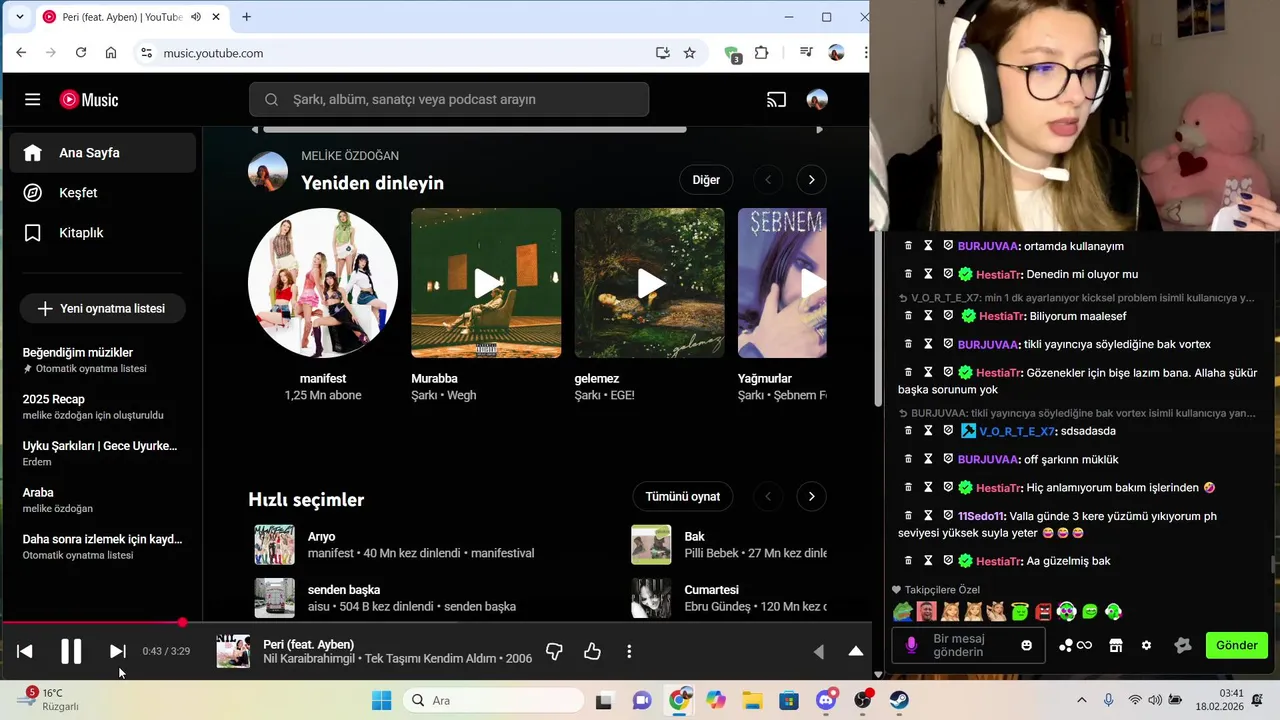Open Uyku Şarkıları playlist
Image resolution: width=1280 pixels, height=720 pixels.
pos(103,453)
